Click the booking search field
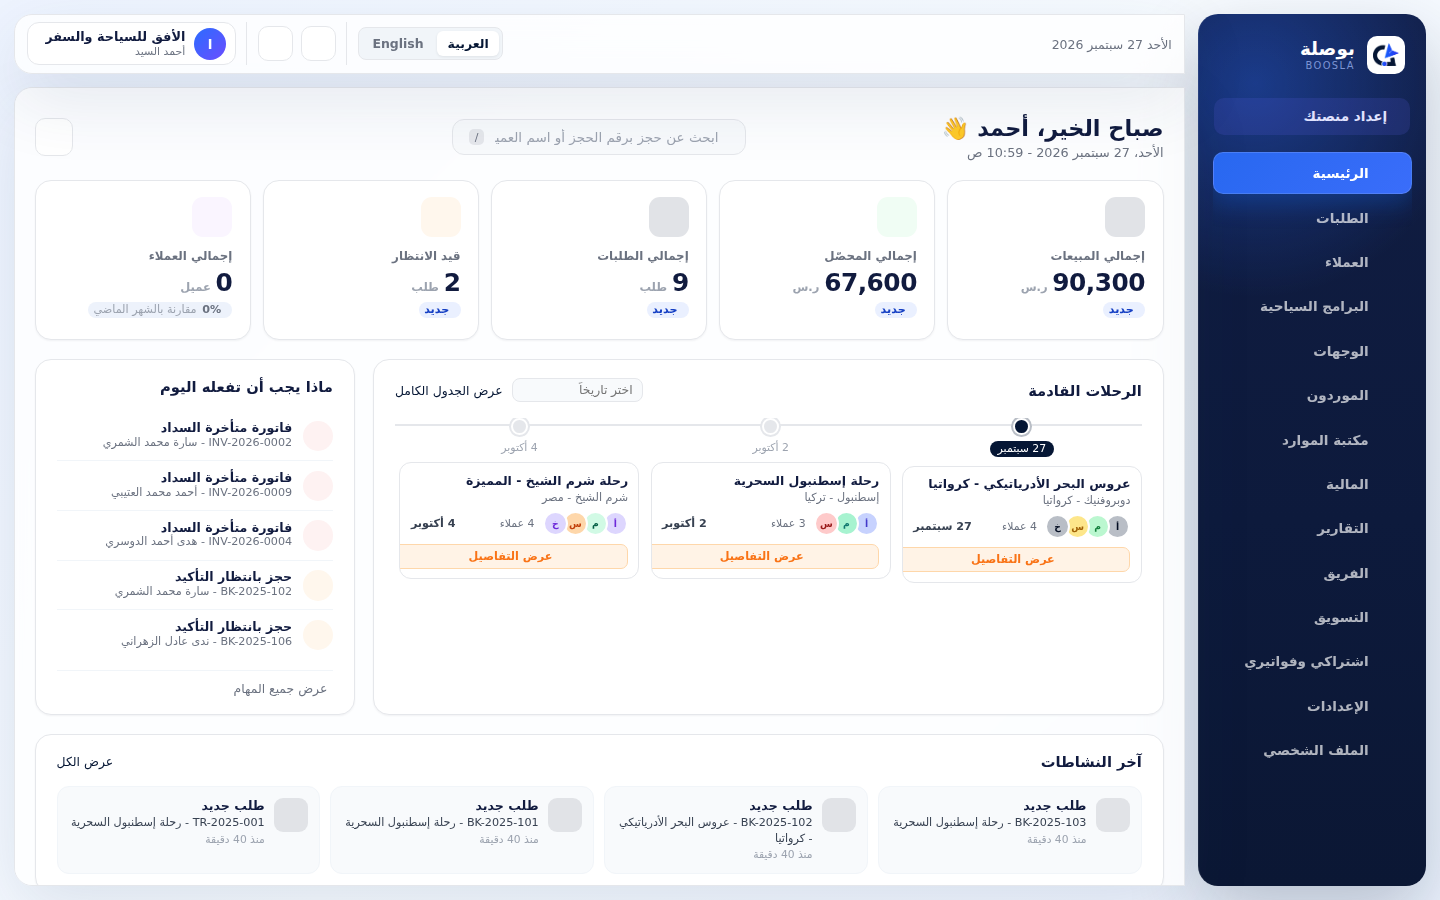The height and width of the screenshot is (900, 1440). [x=599, y=137]
